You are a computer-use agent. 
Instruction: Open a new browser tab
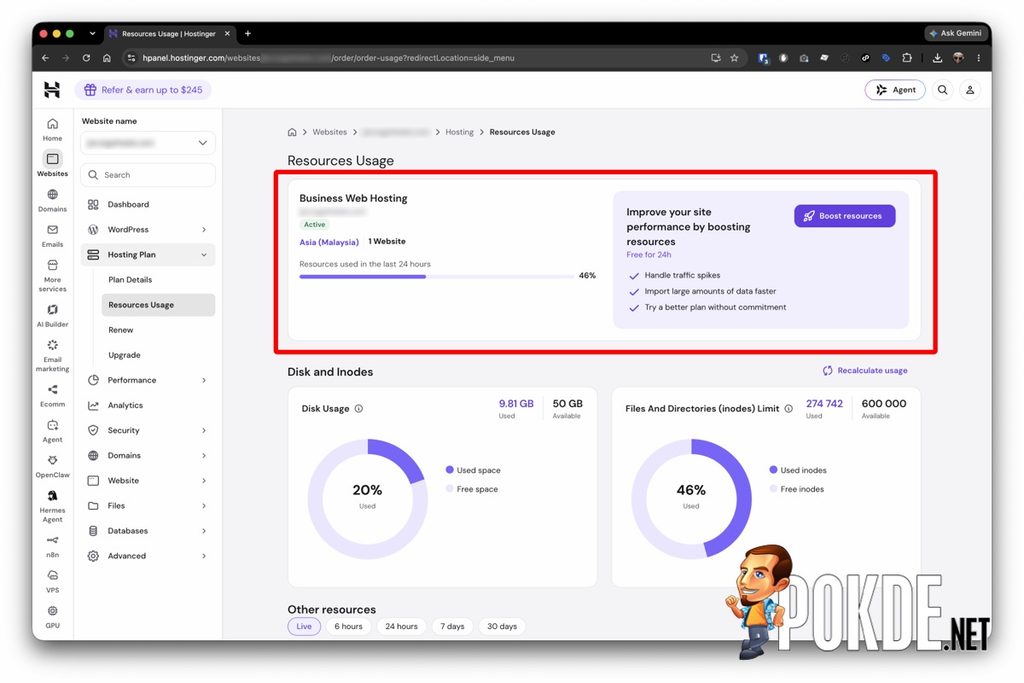point(248,33)
